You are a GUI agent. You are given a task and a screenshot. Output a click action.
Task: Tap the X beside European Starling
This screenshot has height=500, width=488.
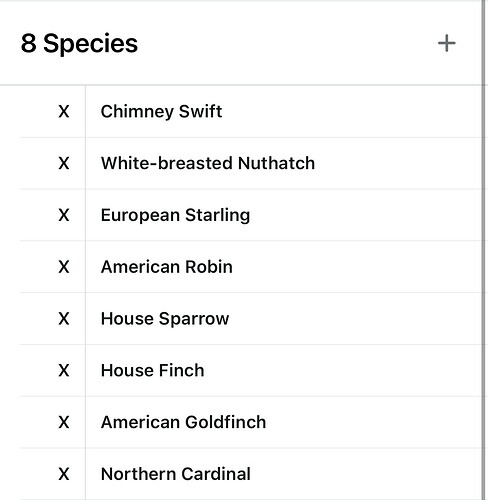pyautogui.click(x=64, y=215)
